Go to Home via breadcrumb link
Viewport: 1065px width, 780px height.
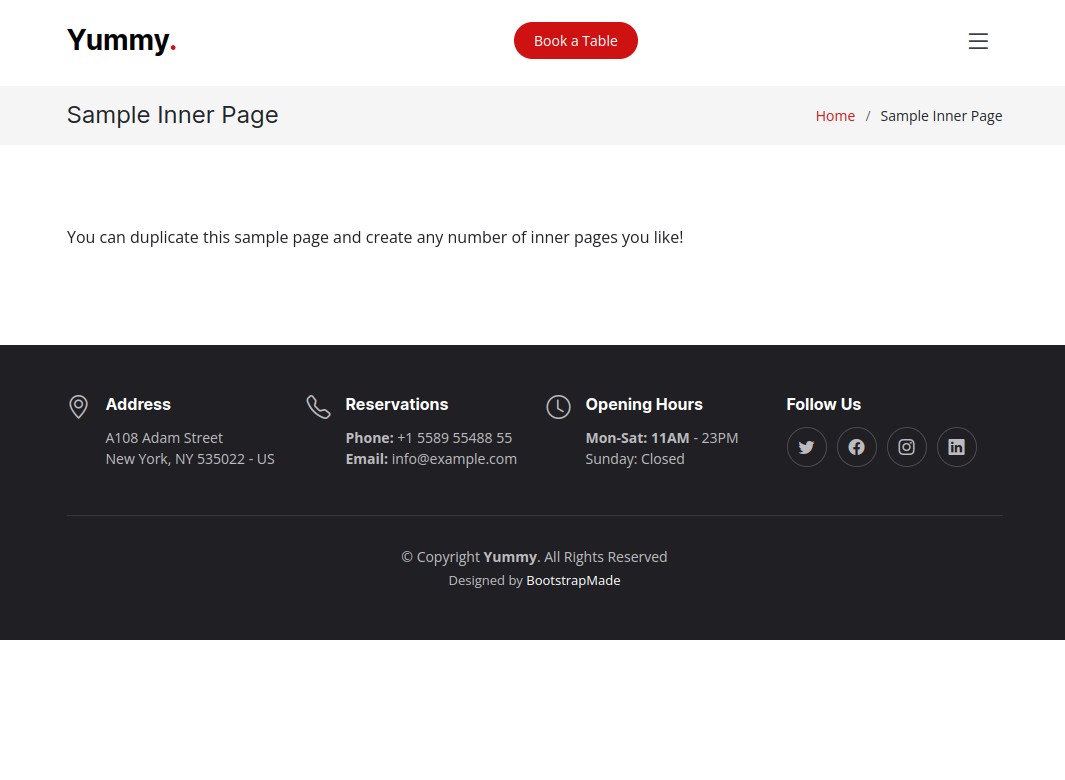click(x=835, y=116)
